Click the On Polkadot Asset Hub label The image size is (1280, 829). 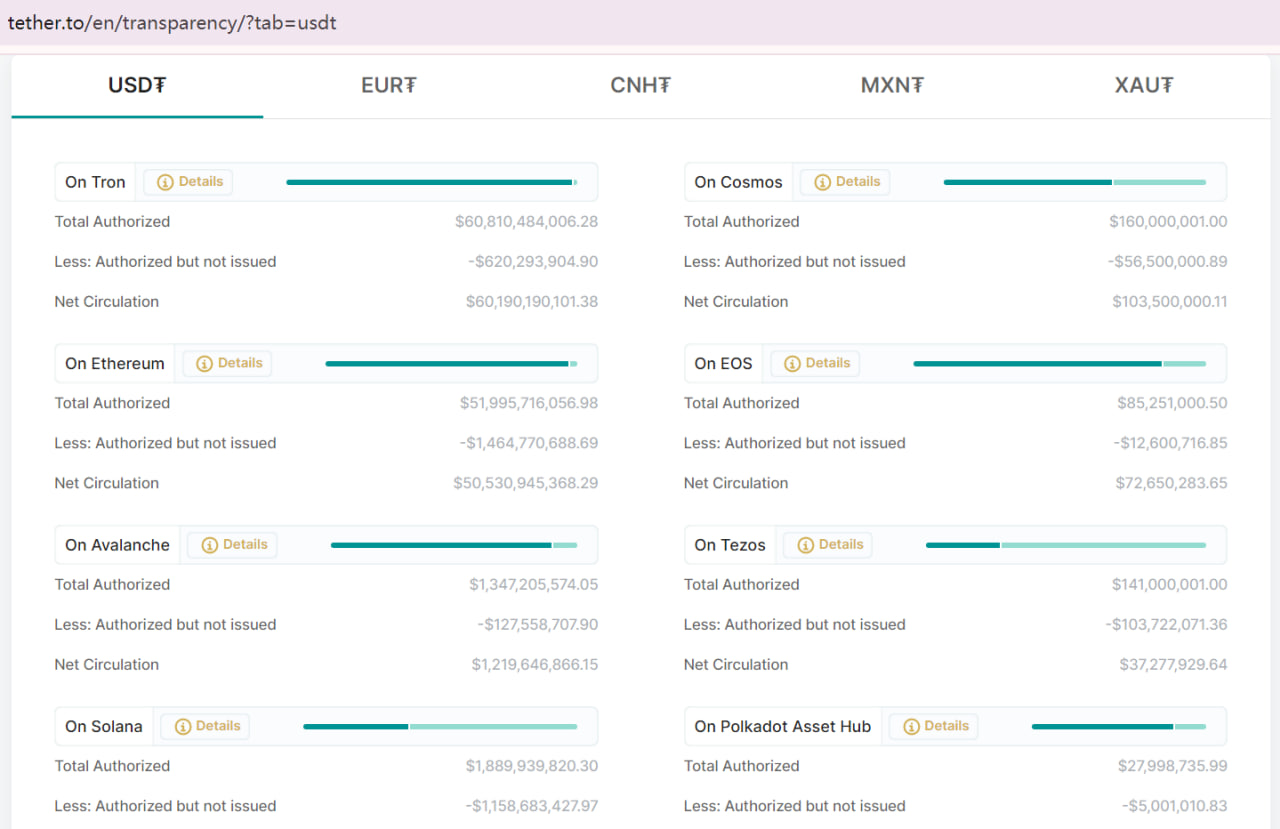[x=783, y=727]
